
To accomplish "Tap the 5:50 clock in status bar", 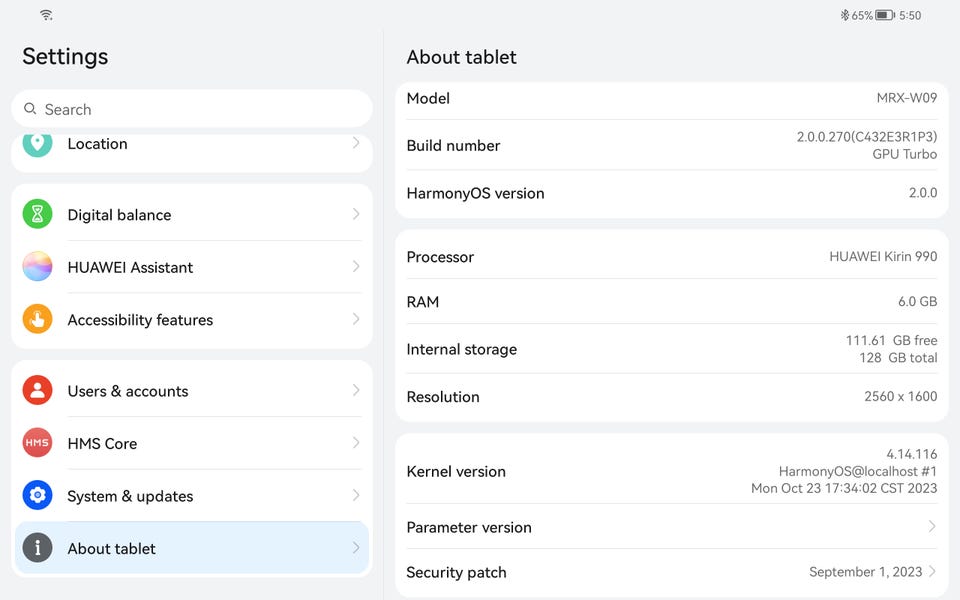I will pyautogui.click(x=910, y=15).
